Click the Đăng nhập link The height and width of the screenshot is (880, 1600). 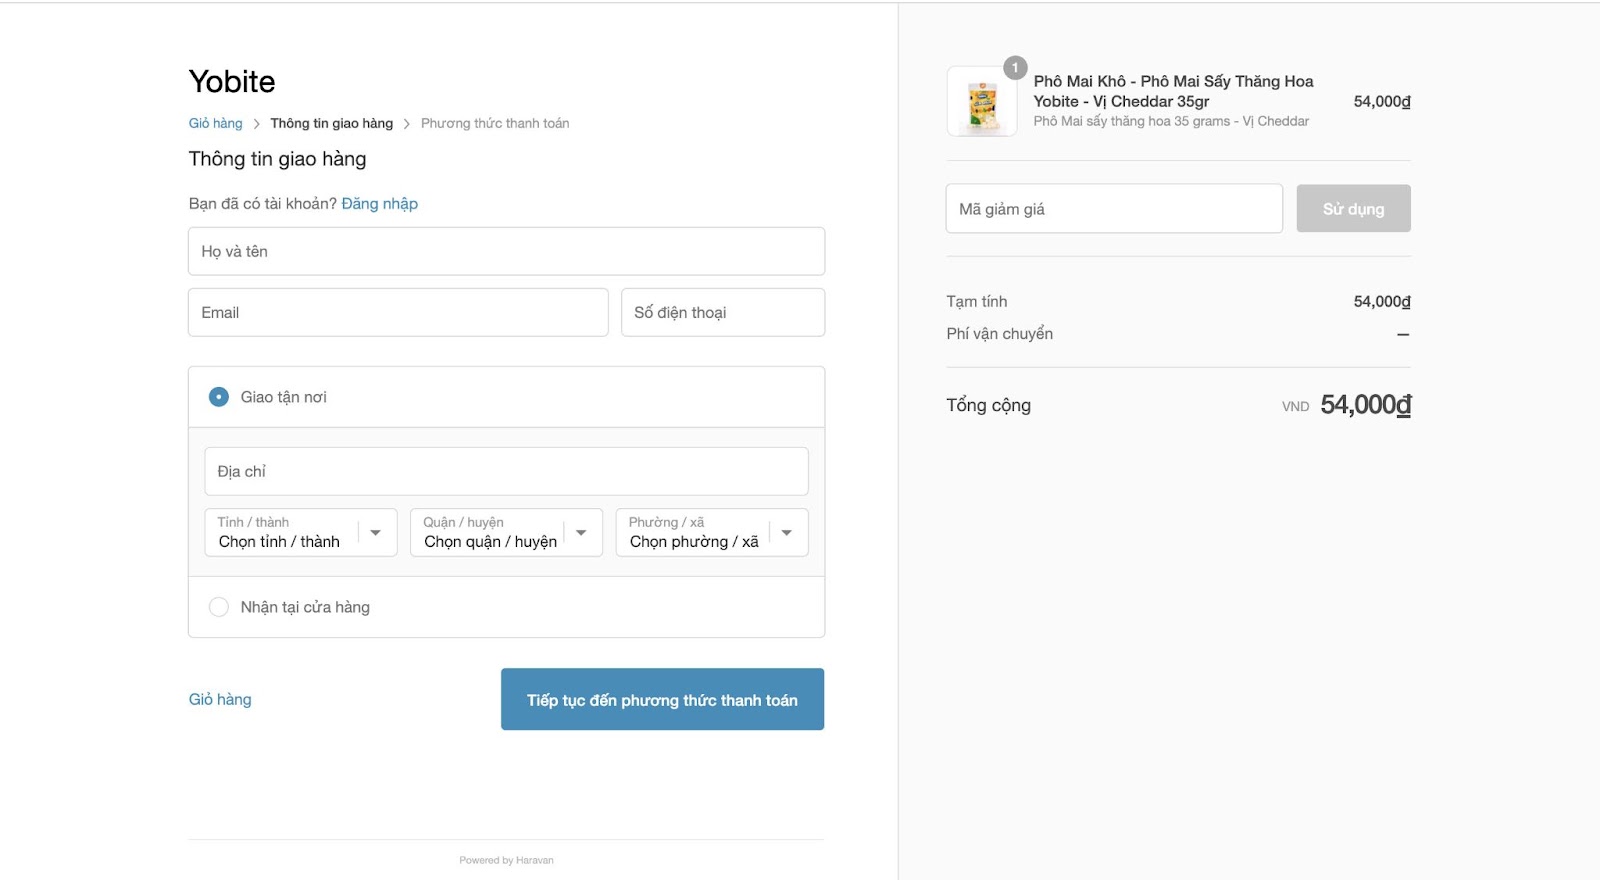click(380, 204)
